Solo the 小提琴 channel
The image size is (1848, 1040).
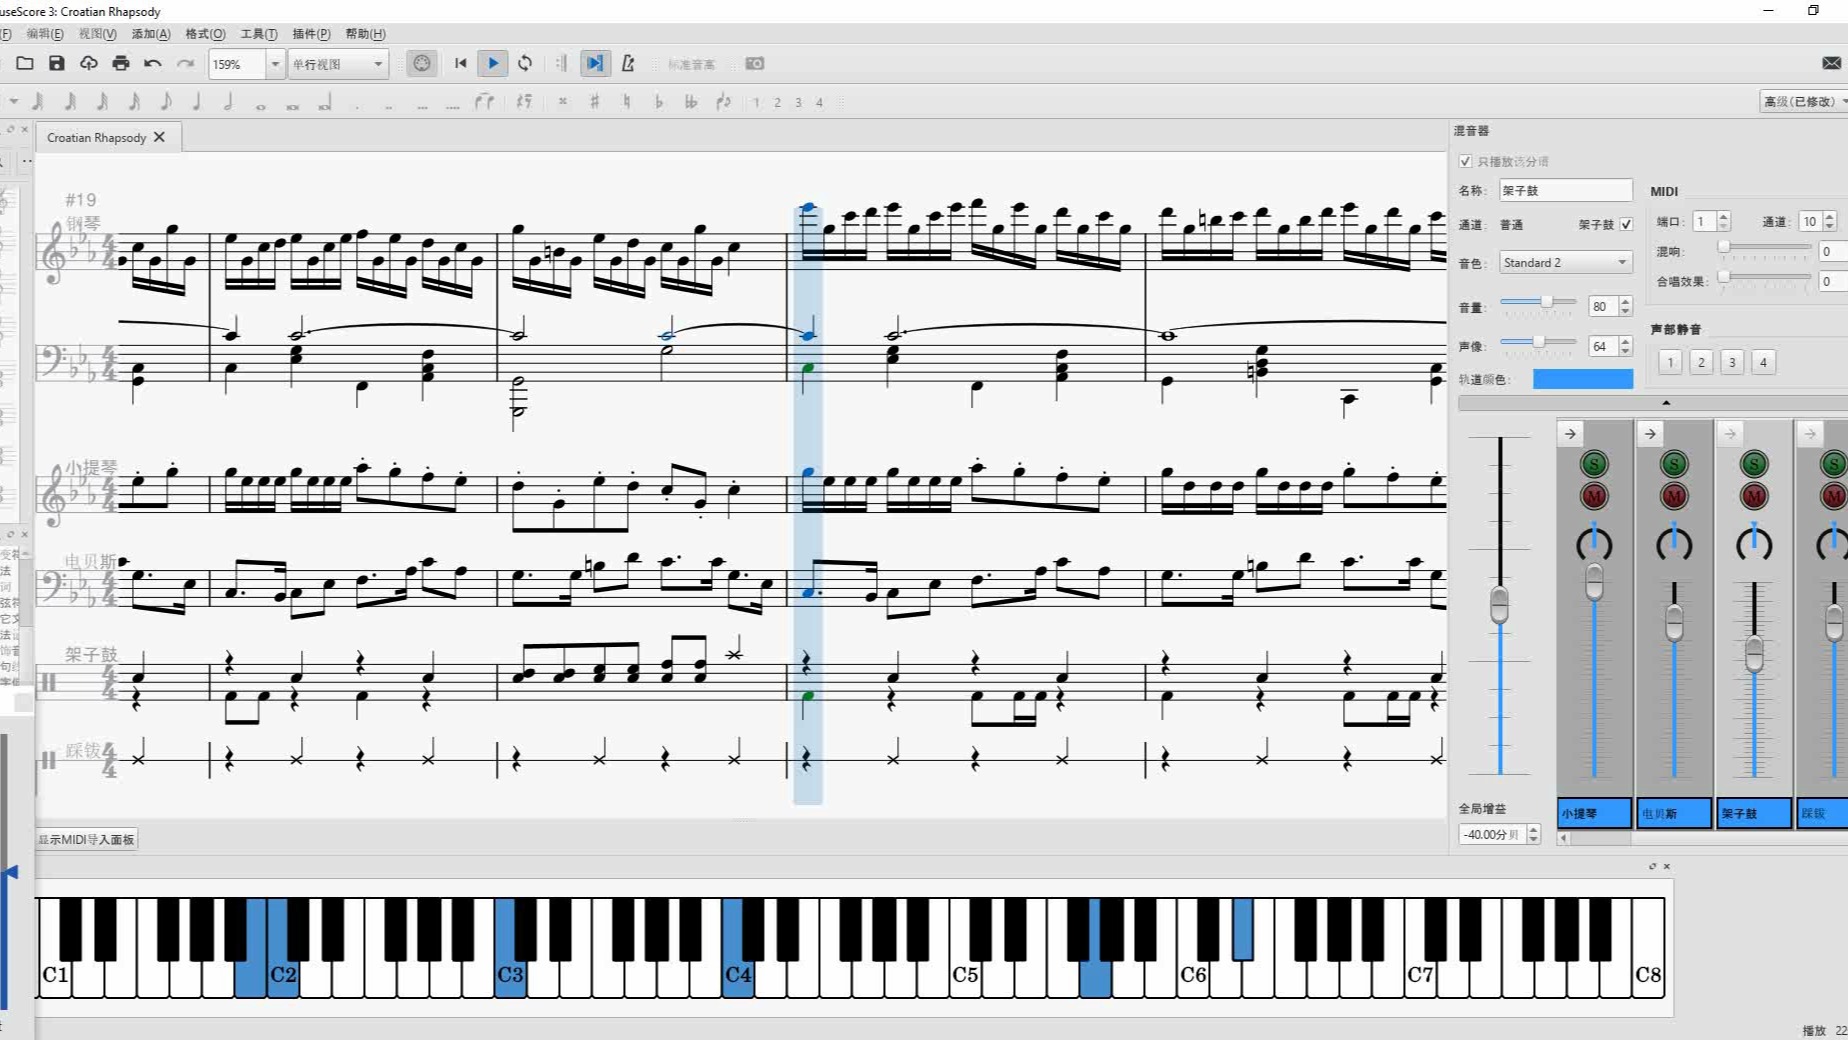(x=1594, y=464)
